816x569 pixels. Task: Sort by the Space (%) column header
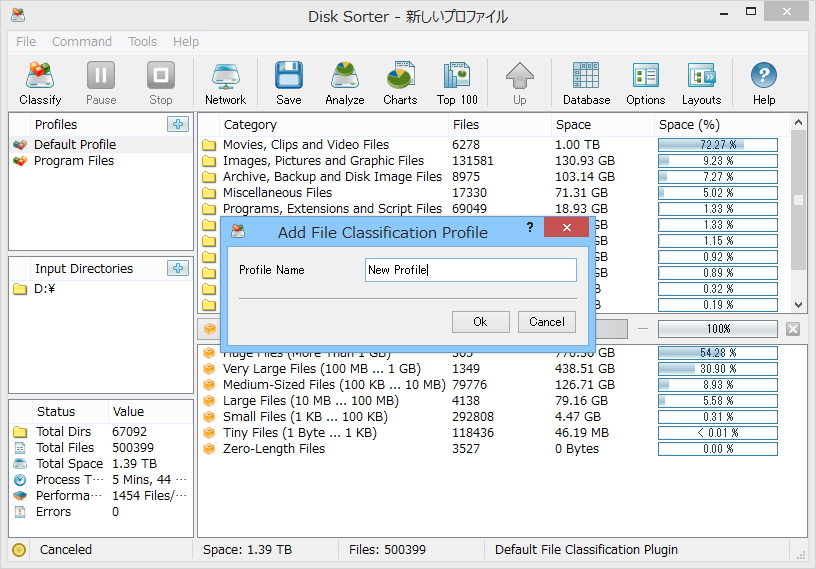coord(721,124)
